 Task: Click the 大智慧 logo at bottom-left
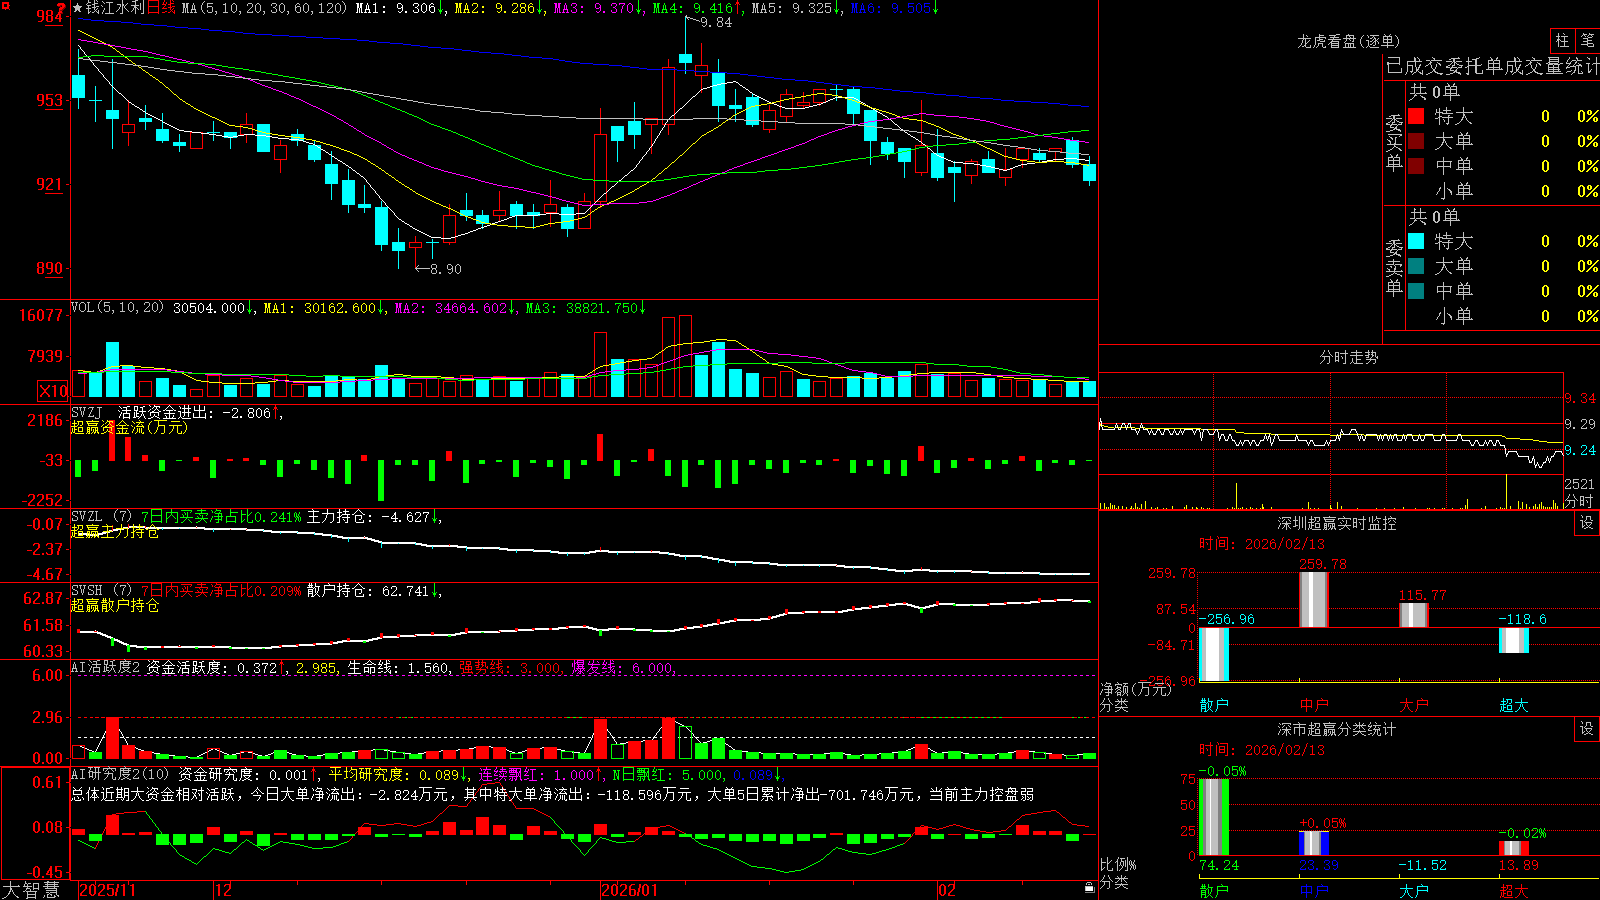pyautogui.click(x=31, y=890)
